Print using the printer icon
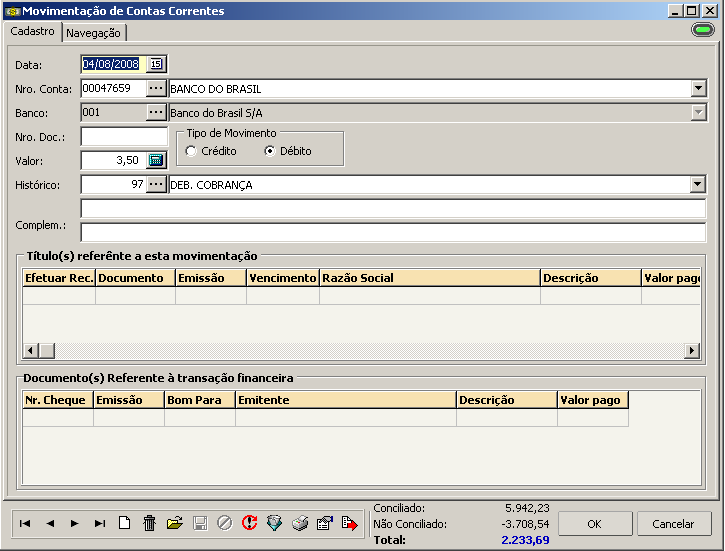The height and width of the screenshot is (551, 725). click(x=300, y=523)
